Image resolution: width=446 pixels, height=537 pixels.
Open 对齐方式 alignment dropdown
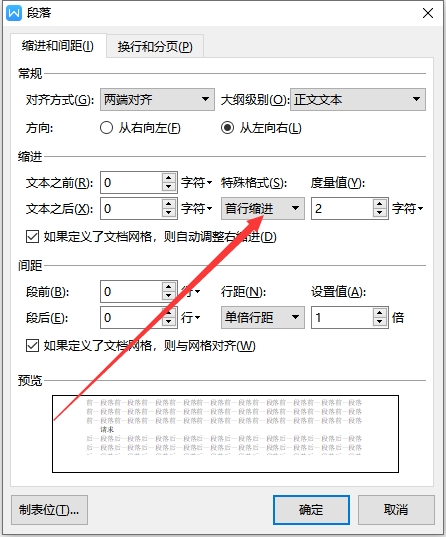pyautogui.click(x=157, y=100)
